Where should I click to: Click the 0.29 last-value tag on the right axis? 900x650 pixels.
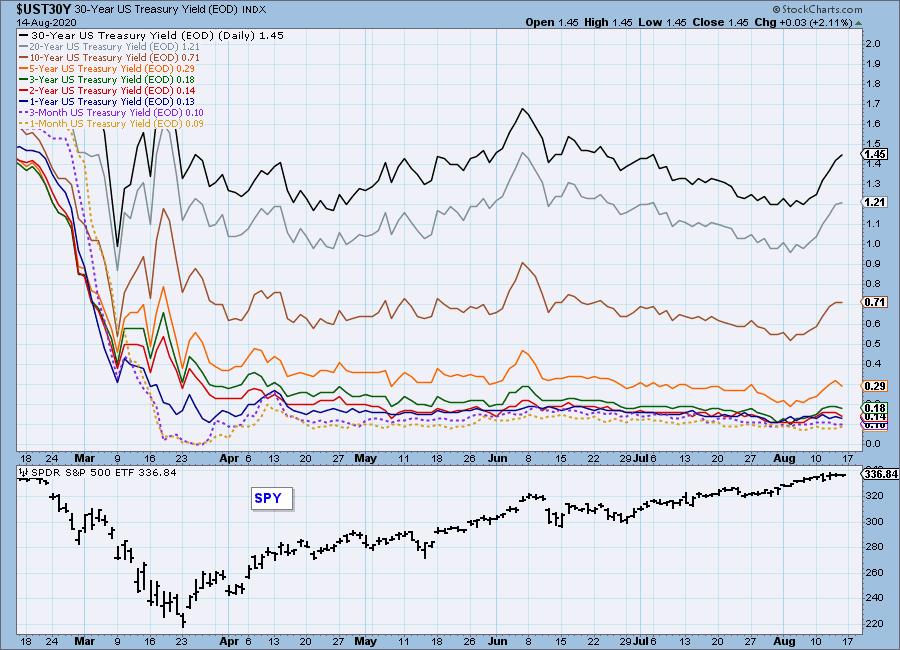tap(874, 386)
